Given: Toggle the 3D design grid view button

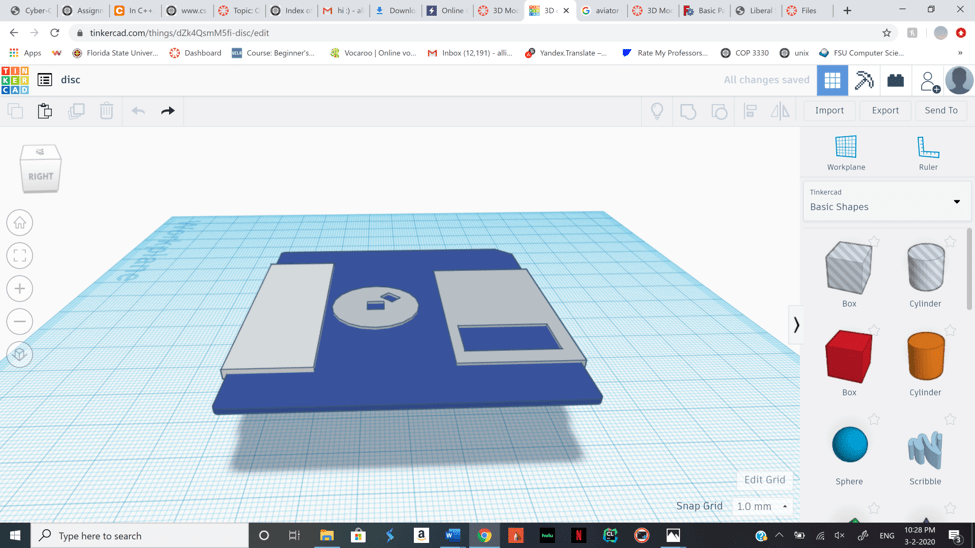Looking at the screenshot, I should point(832,80).
